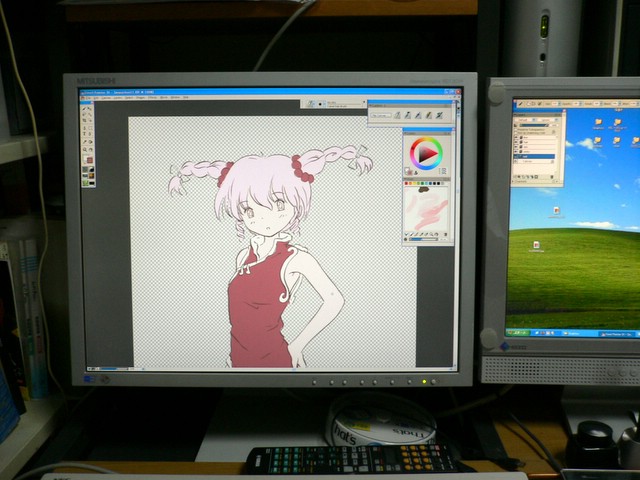This screenshot has height=480, width=640.
Task: Select the Dropper tool in the toolbox
Action: click(84, 142)
